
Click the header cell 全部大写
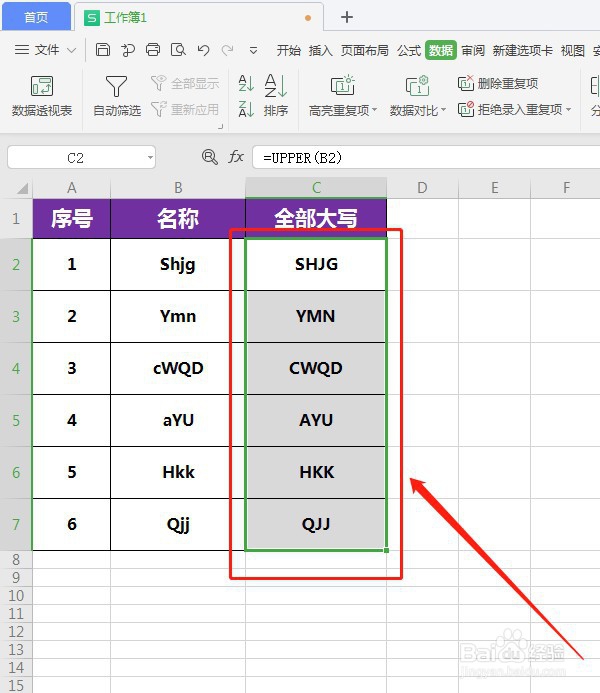click(316, 219)
